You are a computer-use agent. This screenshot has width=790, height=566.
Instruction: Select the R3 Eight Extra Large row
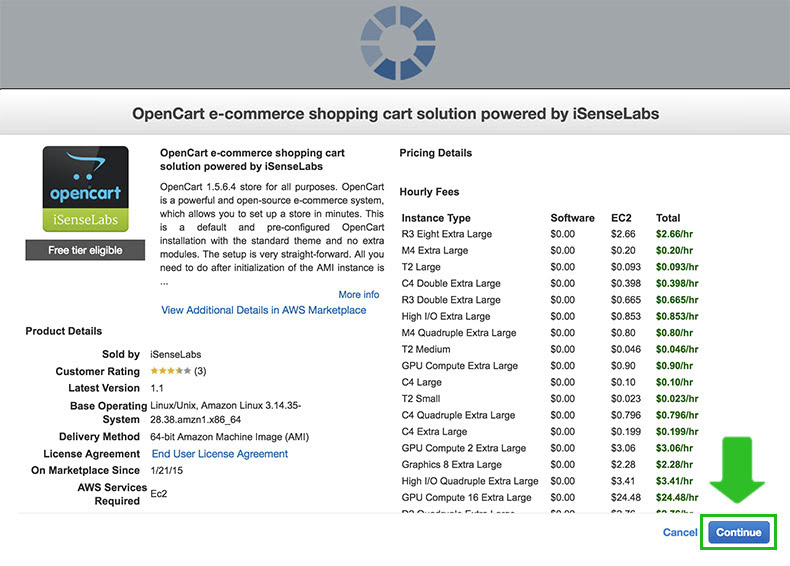pyautogui.click(x=550, y=234)
